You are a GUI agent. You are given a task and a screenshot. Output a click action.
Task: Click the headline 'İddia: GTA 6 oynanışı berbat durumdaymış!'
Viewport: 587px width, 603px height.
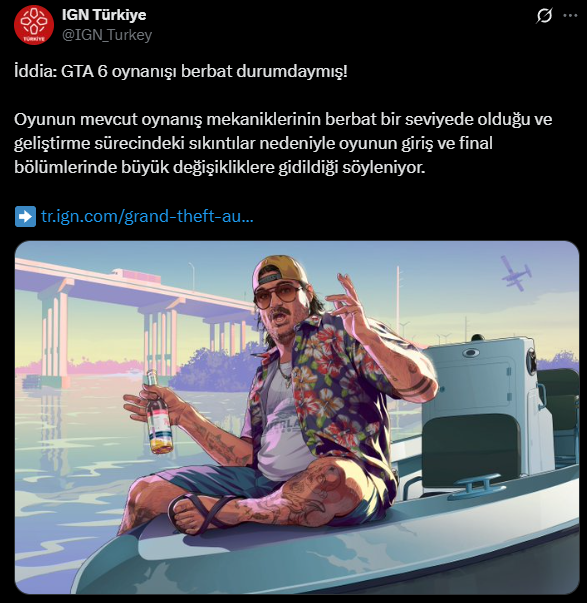point(181,72)
